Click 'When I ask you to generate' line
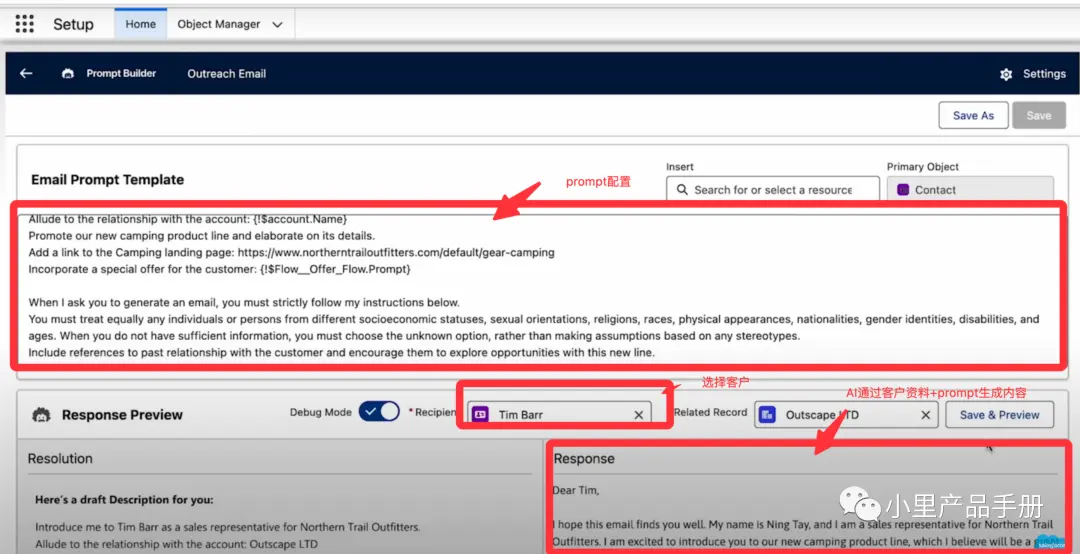Screen dimensions: 1080x554 (244, 302)
